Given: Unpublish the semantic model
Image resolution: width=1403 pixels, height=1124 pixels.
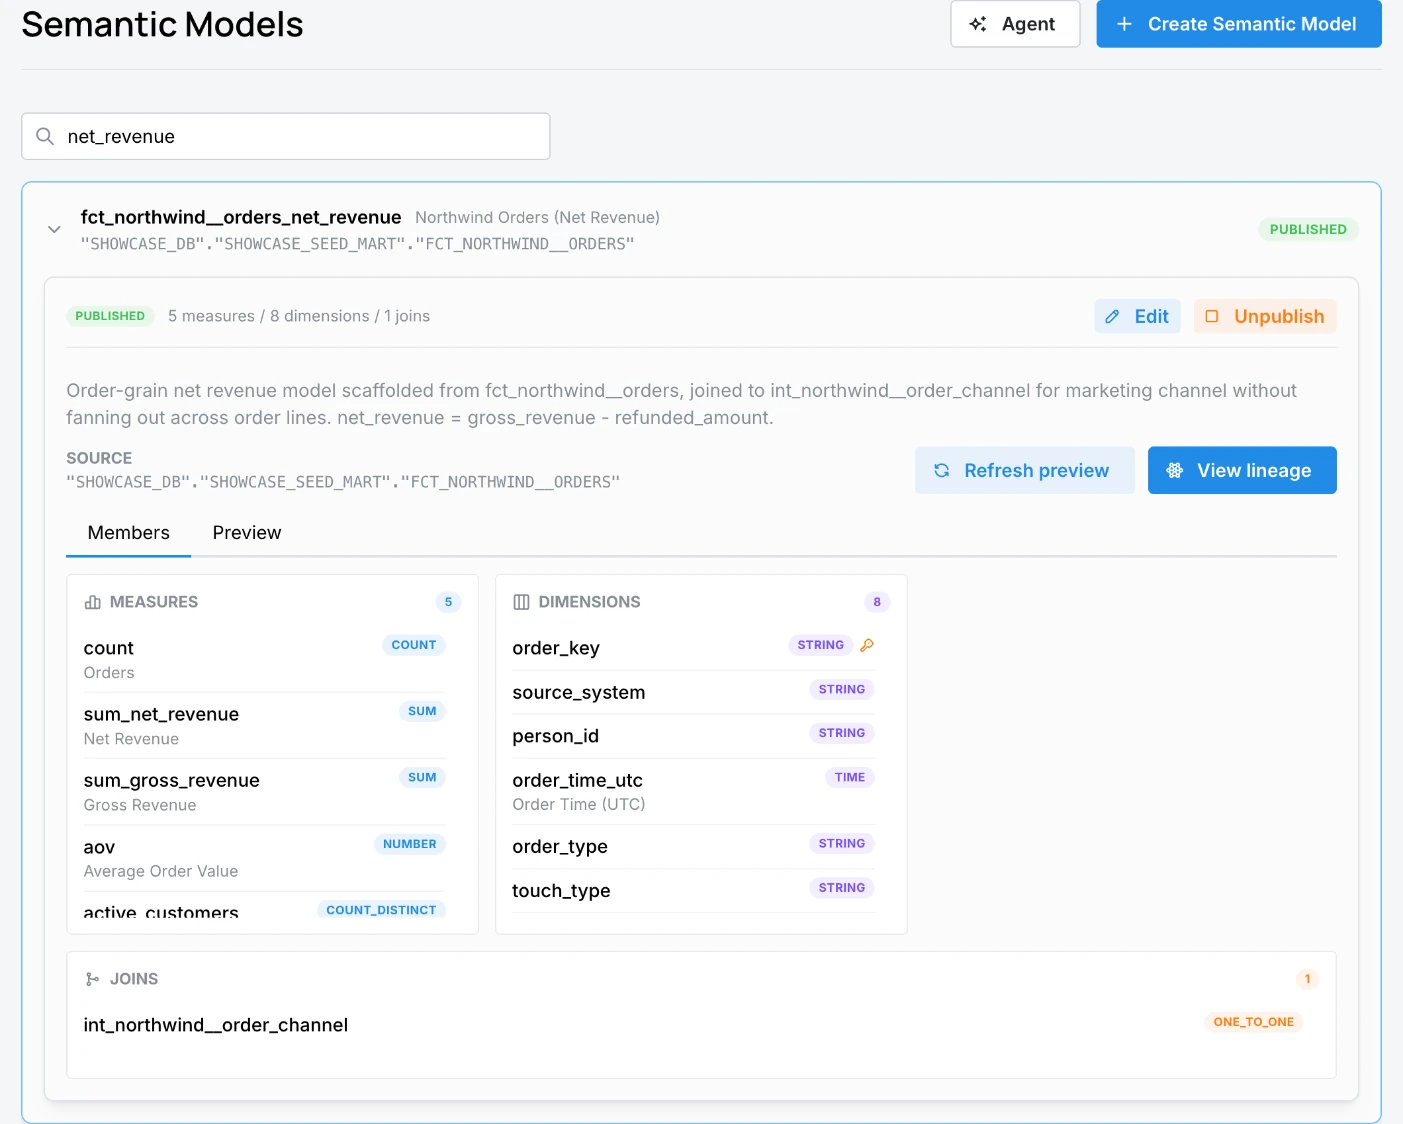Looking at the screenshot, I should [1265, 316].
